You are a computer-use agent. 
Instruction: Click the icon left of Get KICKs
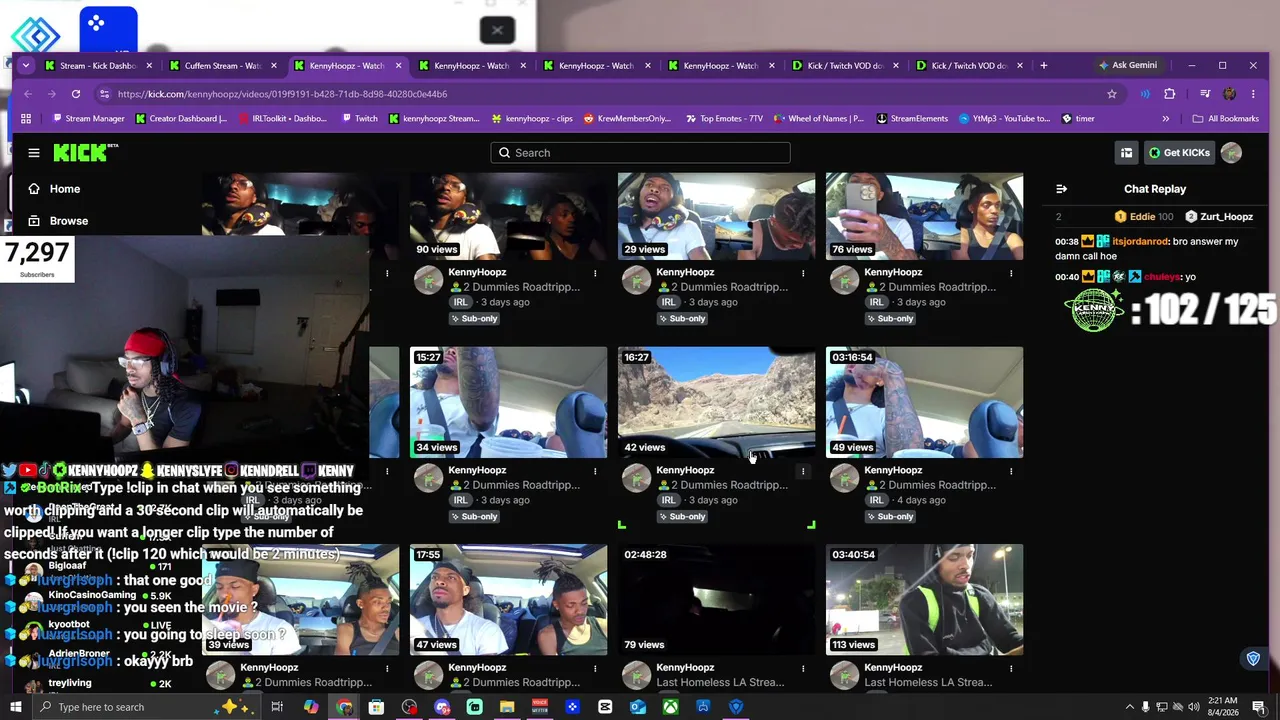(x=1126, y=153)
